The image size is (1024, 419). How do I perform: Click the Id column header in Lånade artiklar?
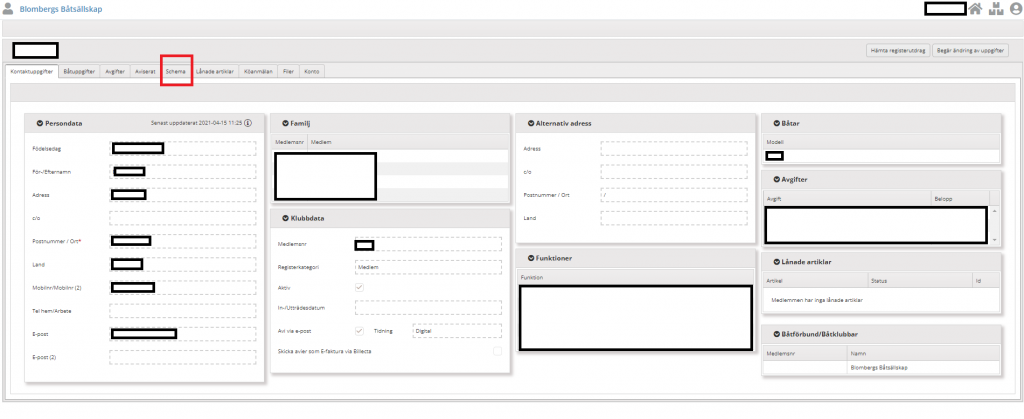pos(986,280)
